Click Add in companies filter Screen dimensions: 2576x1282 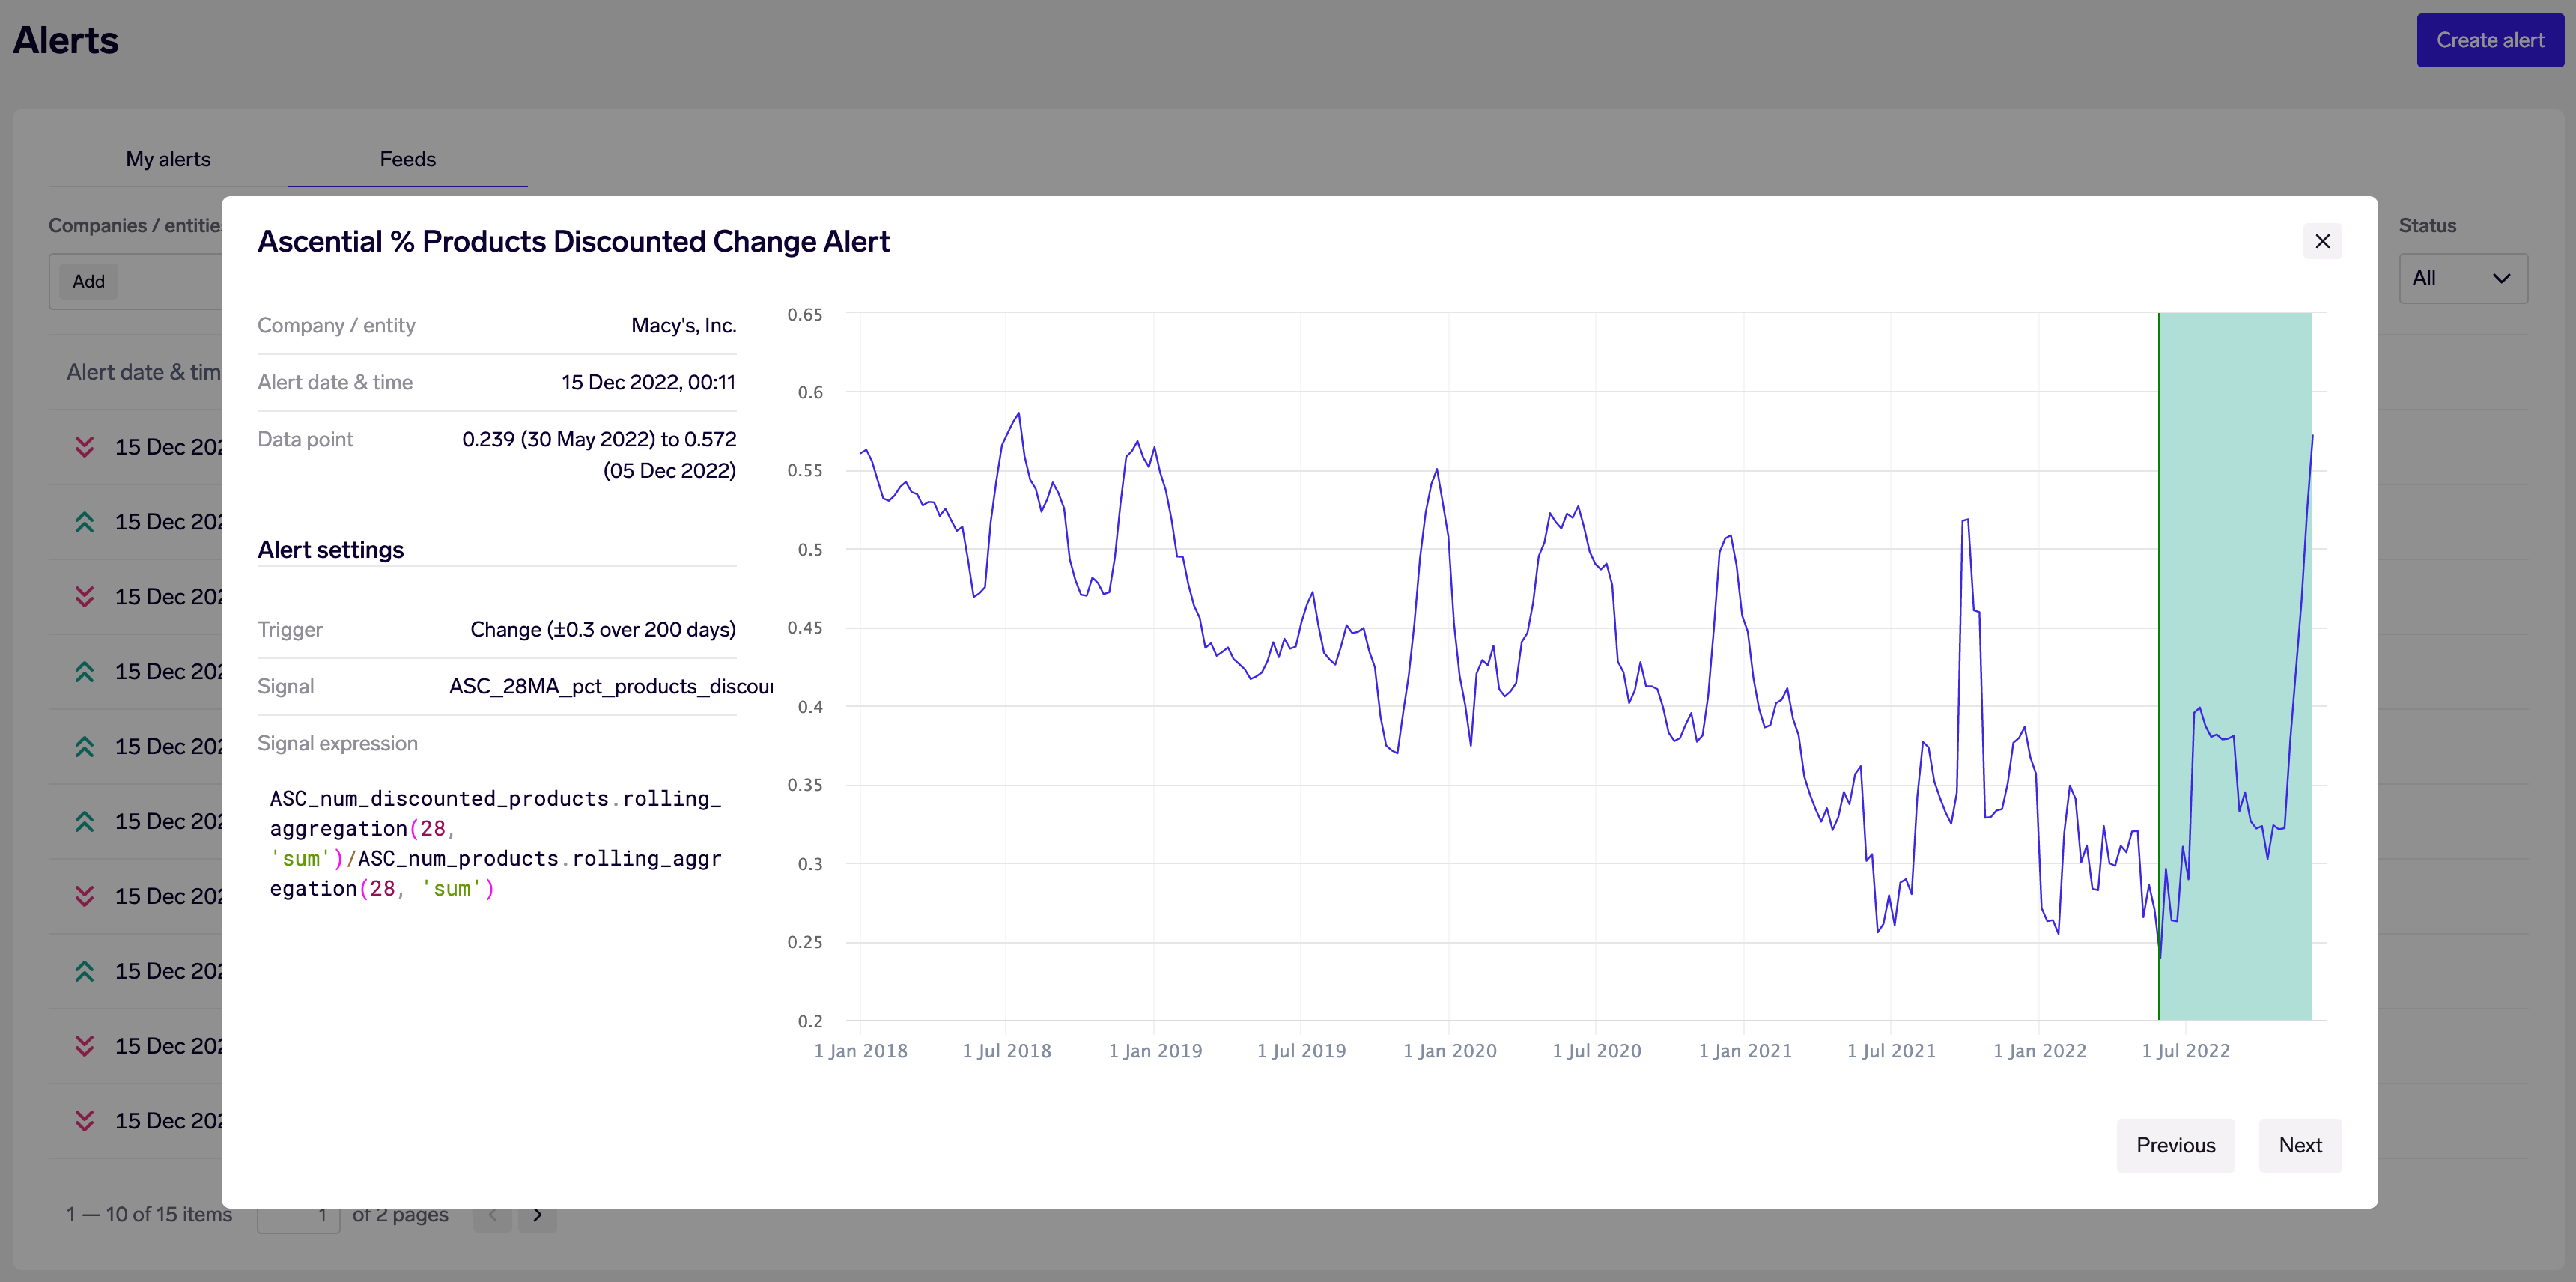click(x=89, y=282)
